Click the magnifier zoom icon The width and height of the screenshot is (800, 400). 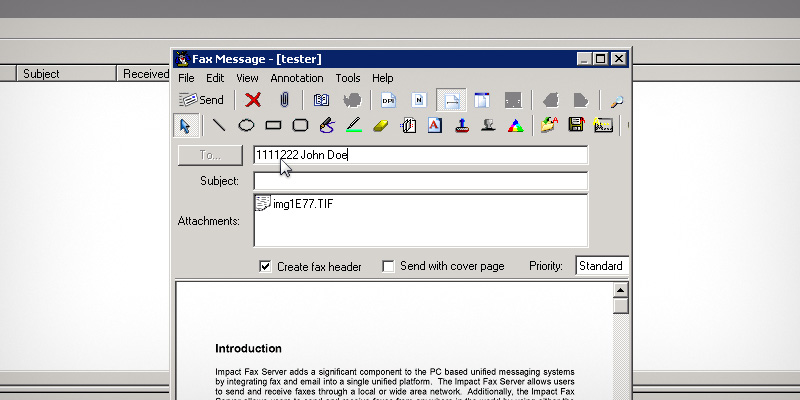[617, 100]
